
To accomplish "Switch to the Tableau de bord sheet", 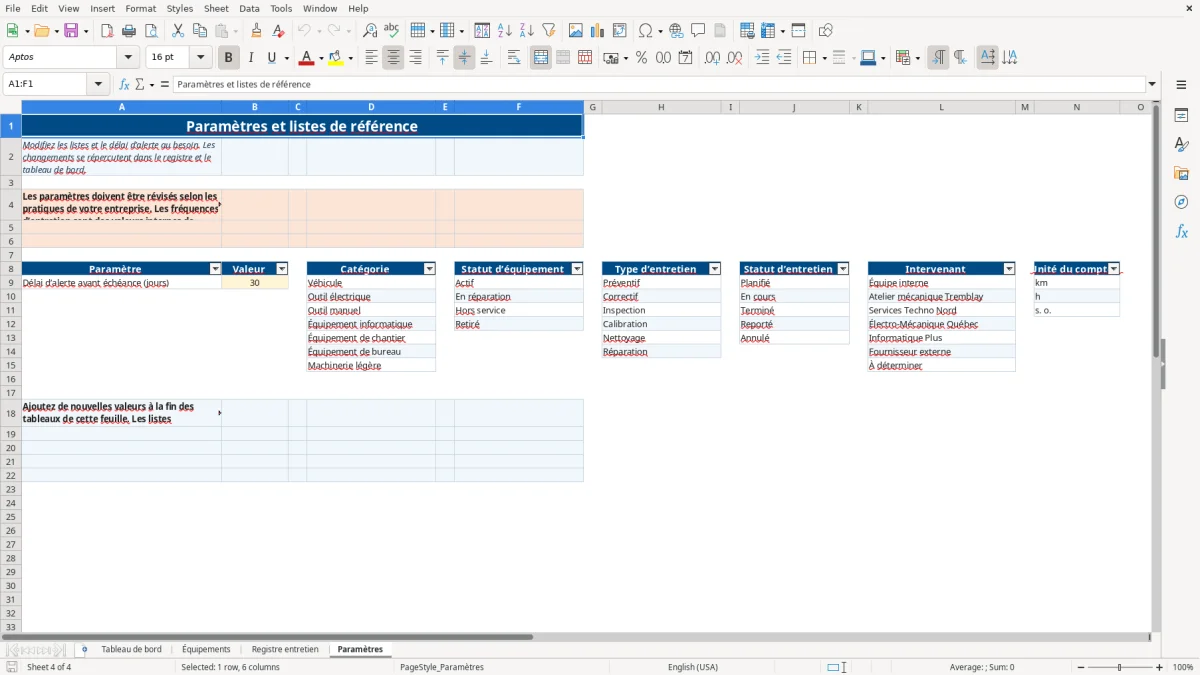I will click(131, 649).
